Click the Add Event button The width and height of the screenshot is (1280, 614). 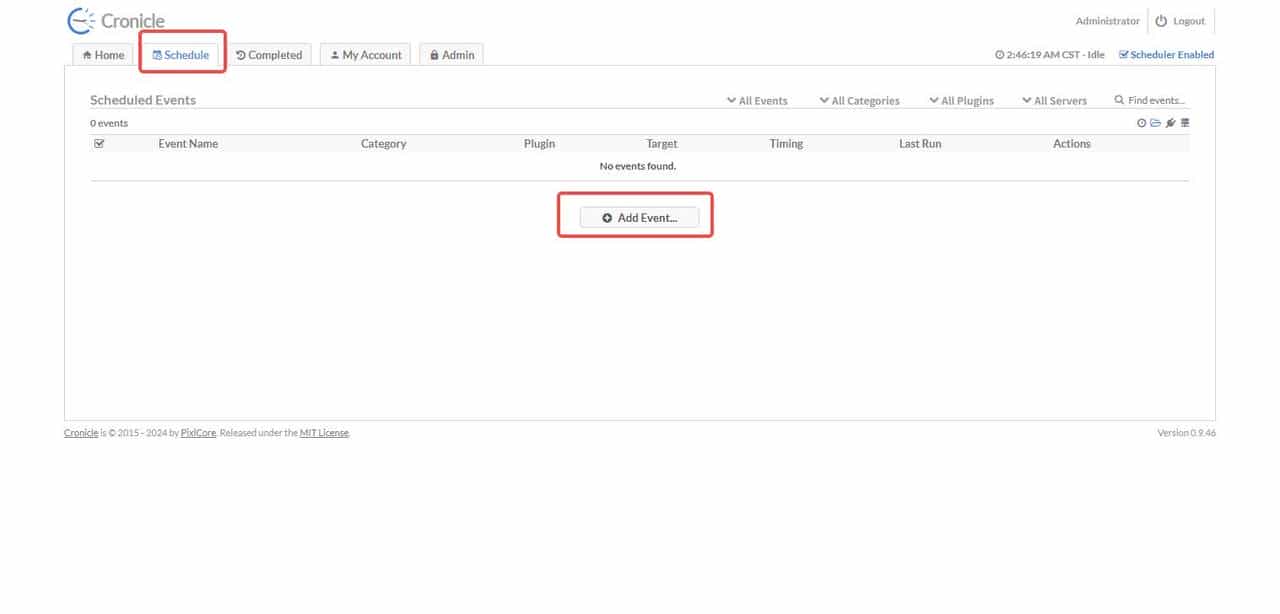pos(640,217)
